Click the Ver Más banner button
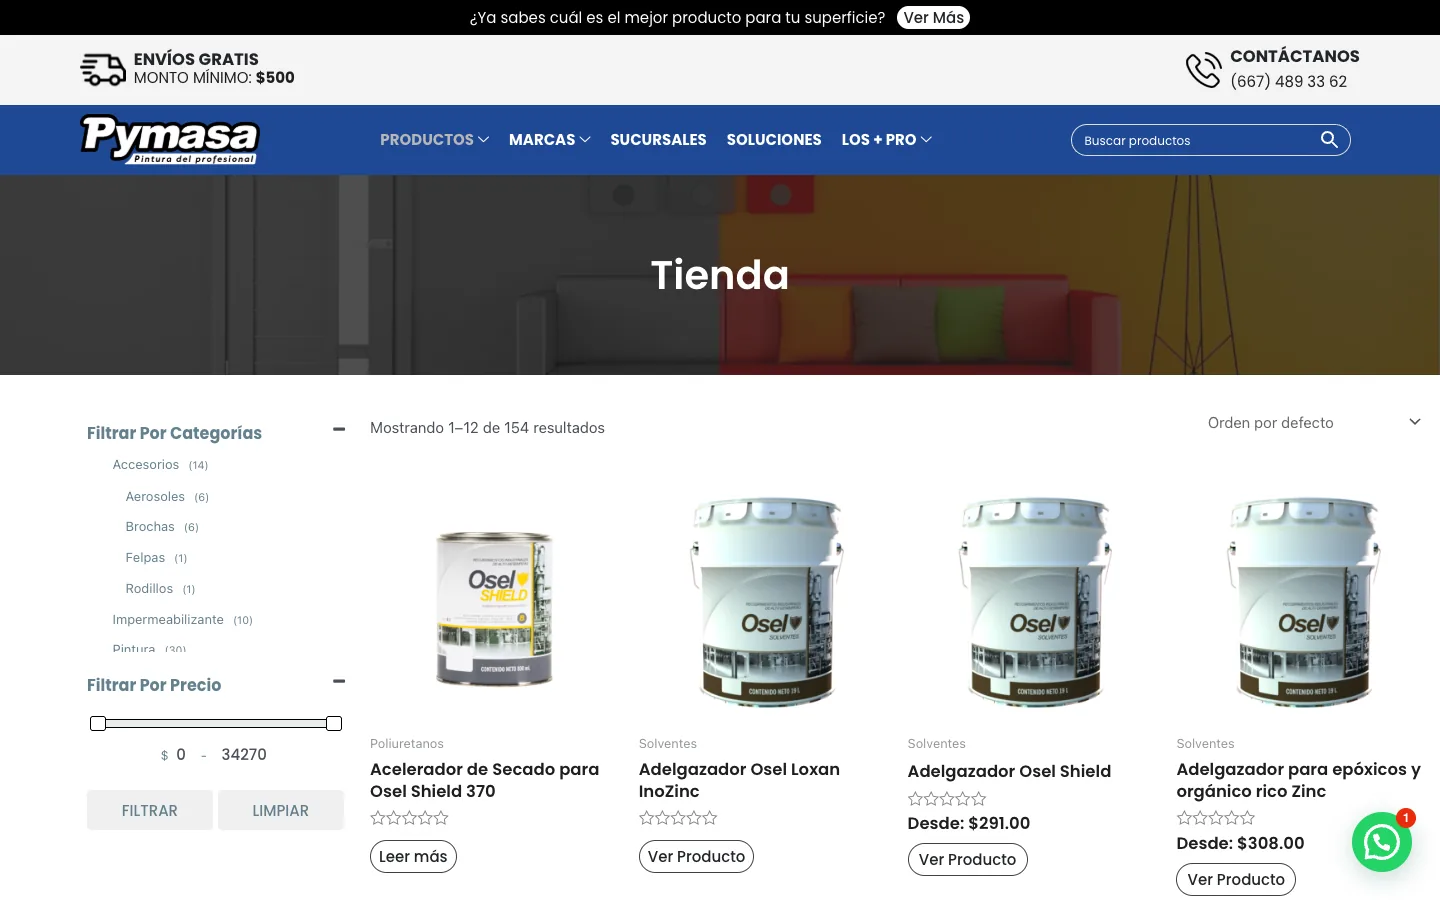Screen dimensions: 1440x900 (933, 18)
